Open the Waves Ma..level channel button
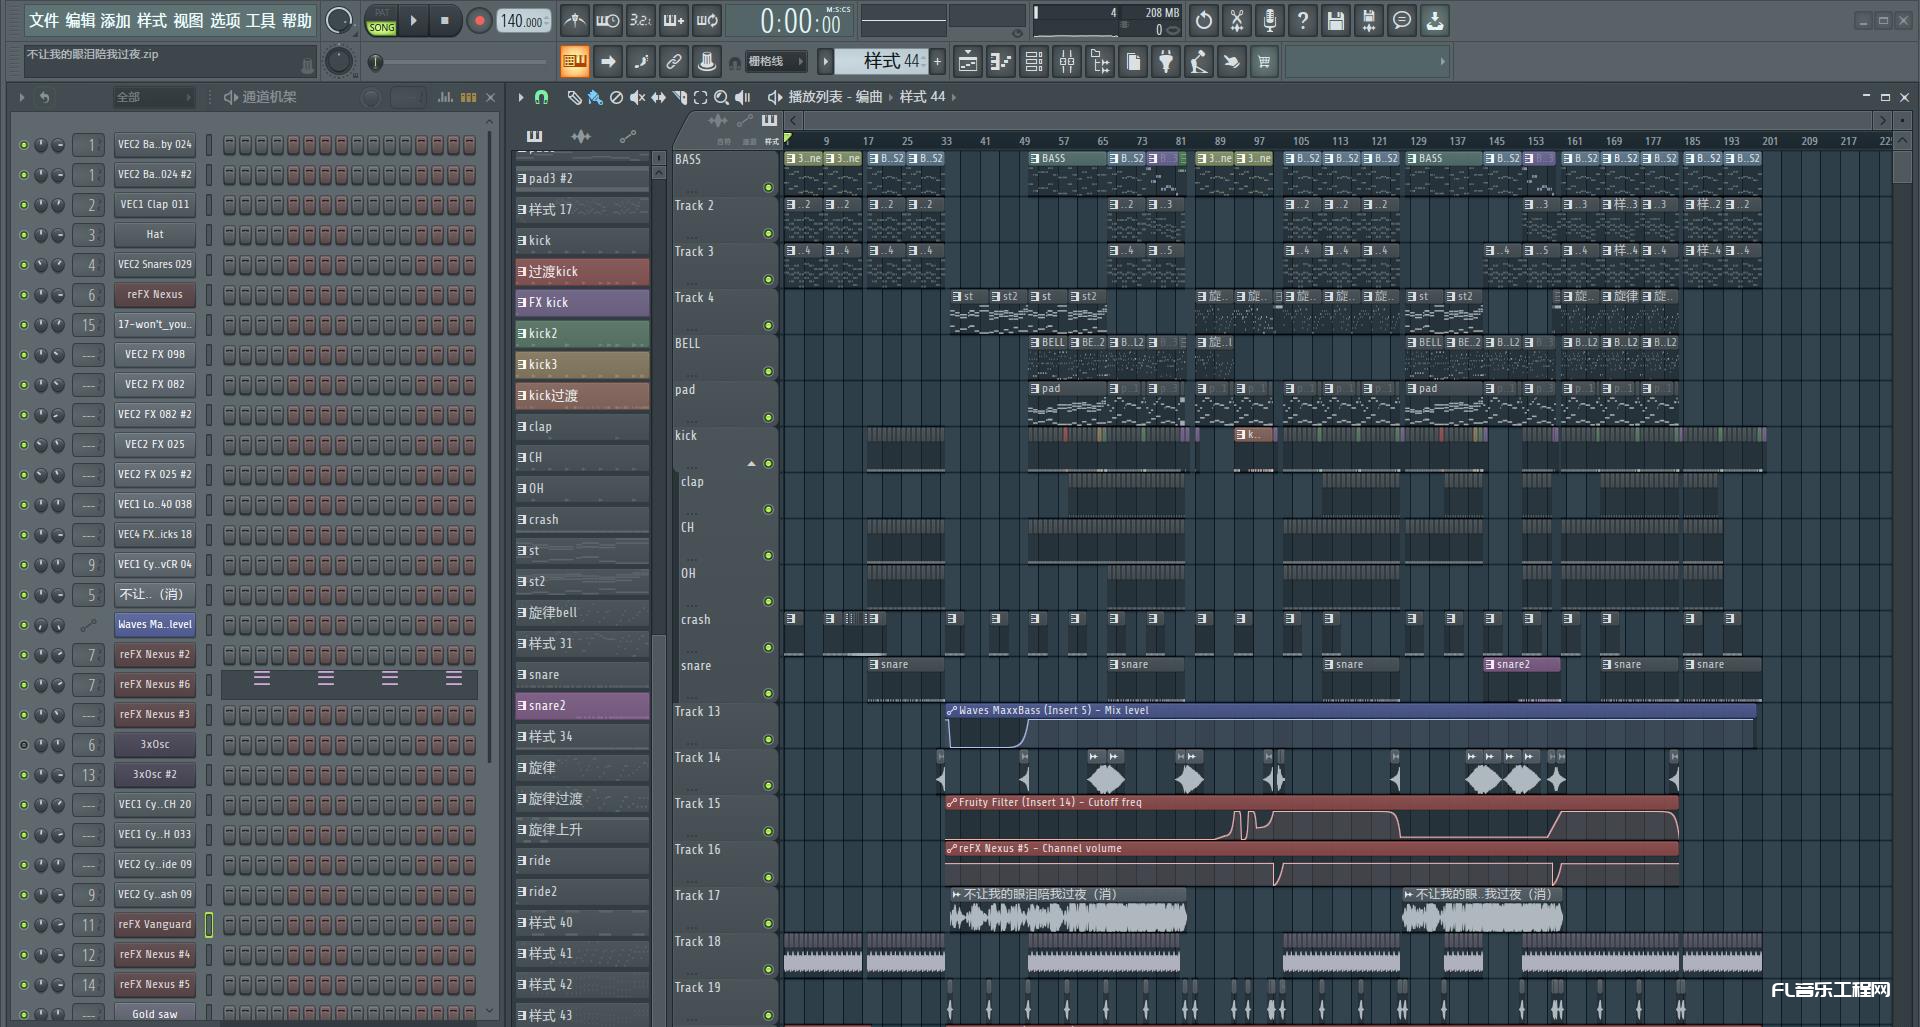Image resolution: width=1920 pixels, height=1027 pixels. coord(155,625)
